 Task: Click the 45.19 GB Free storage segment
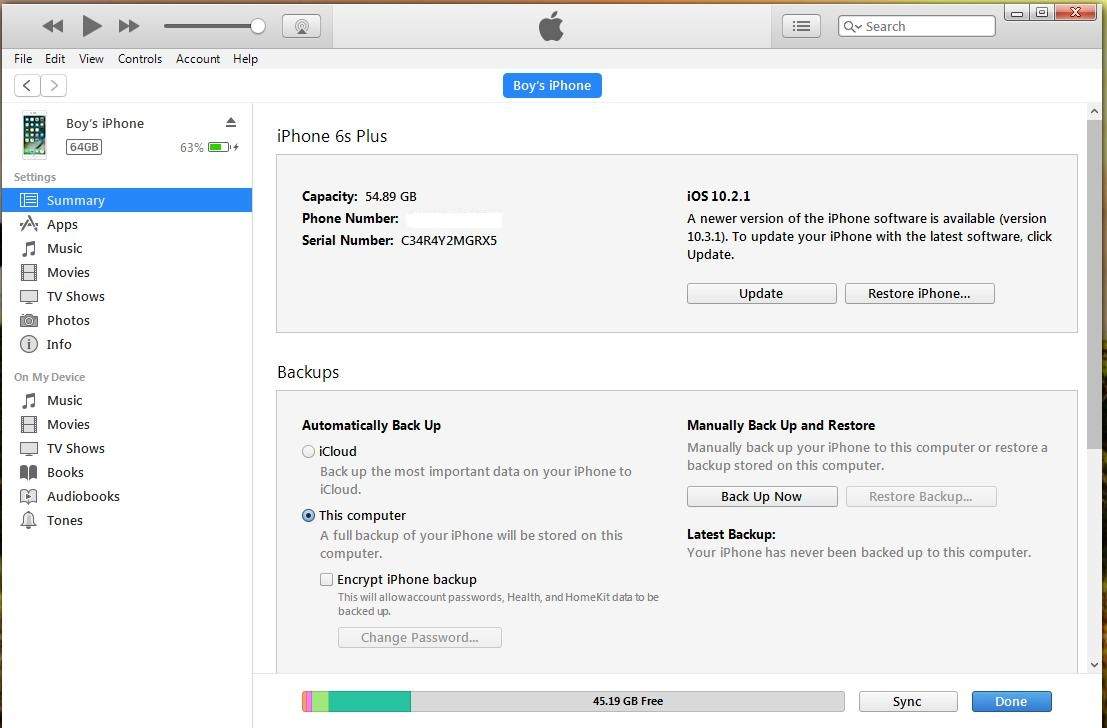click(628, 701)
